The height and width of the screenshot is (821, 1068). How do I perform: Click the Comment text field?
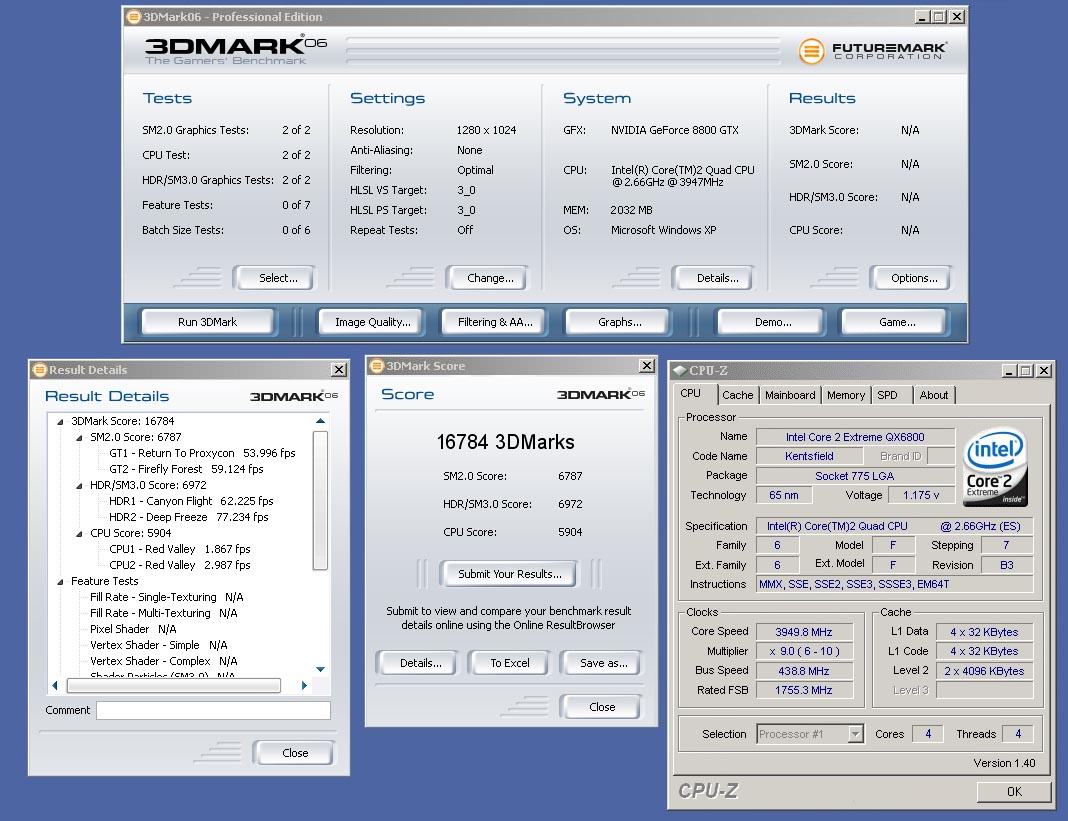coord(213,710)
